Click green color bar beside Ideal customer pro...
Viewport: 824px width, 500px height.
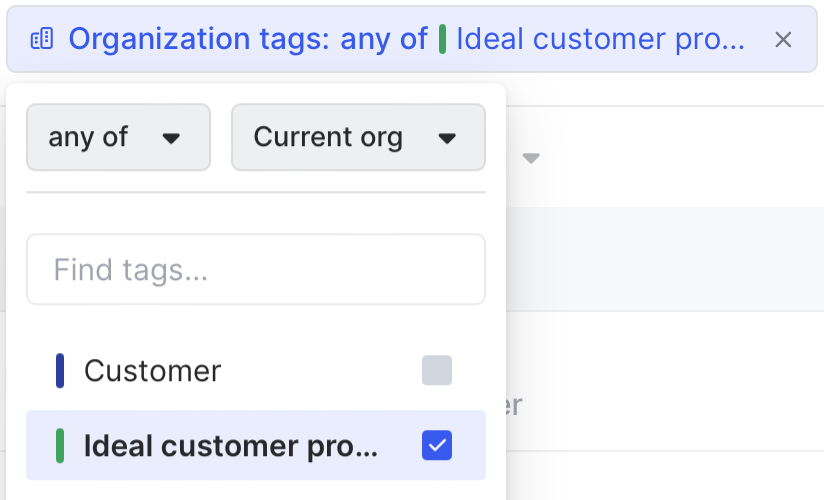[x=60, y=446]
